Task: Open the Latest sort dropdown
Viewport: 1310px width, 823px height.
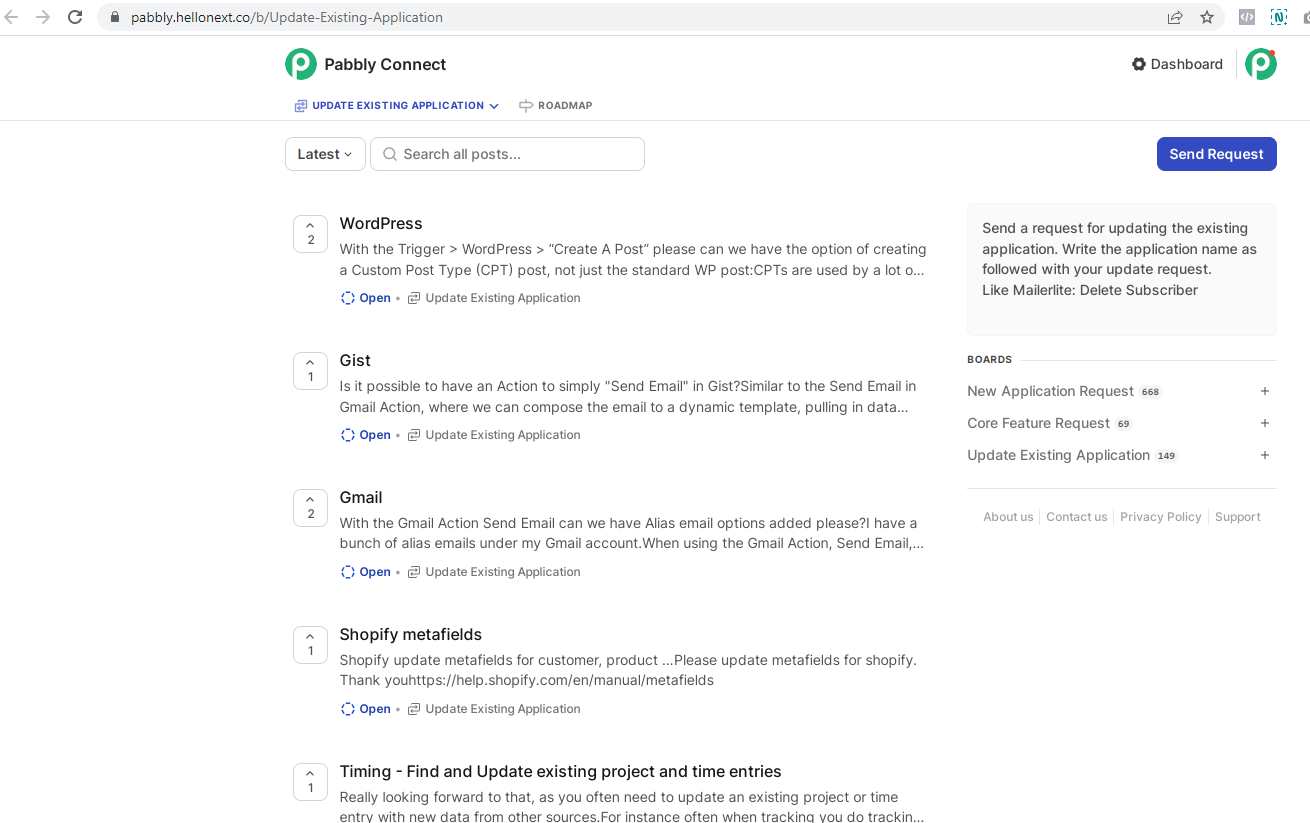Action: [325, 154]
